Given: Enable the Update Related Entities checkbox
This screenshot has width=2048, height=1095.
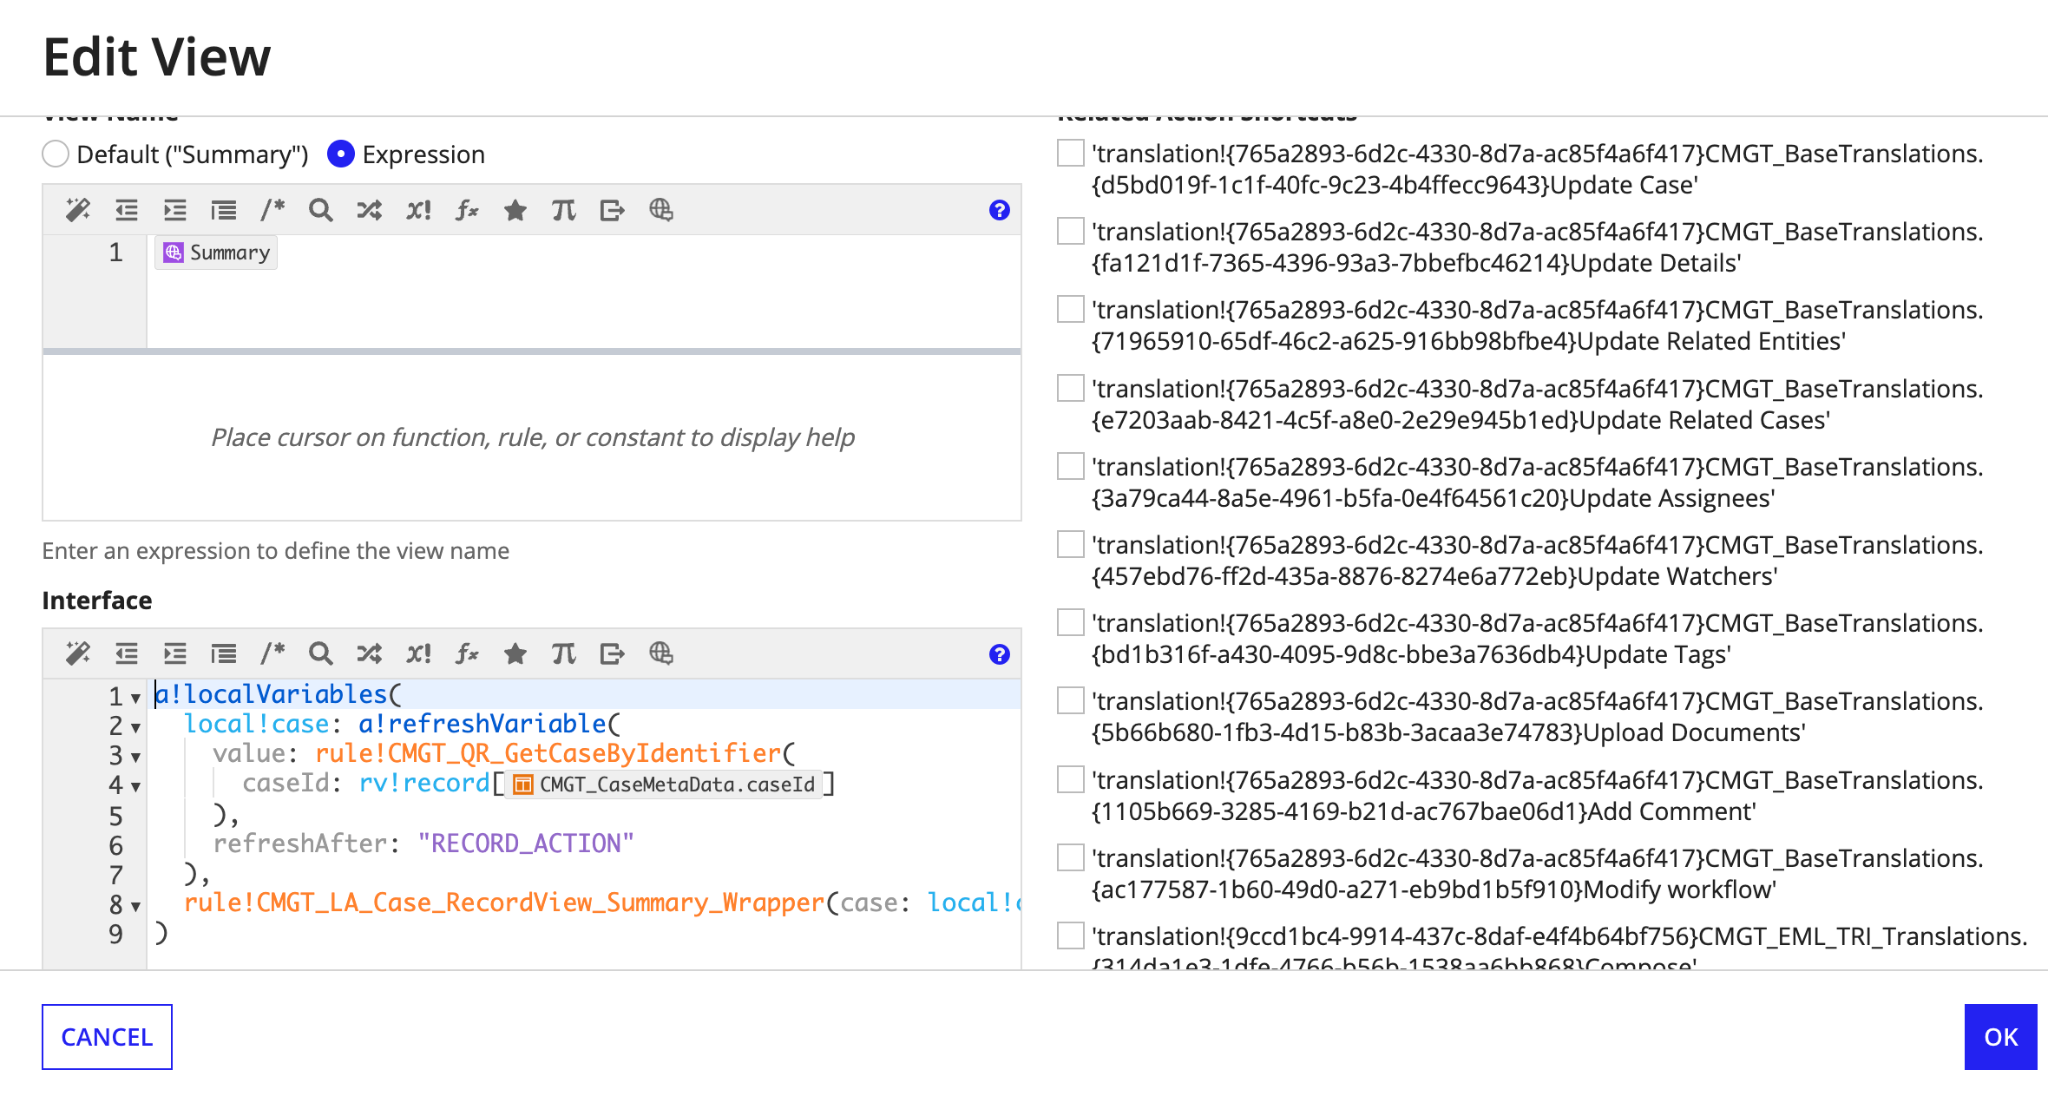Looking at the screenshot, I should tap(1071, 309).
